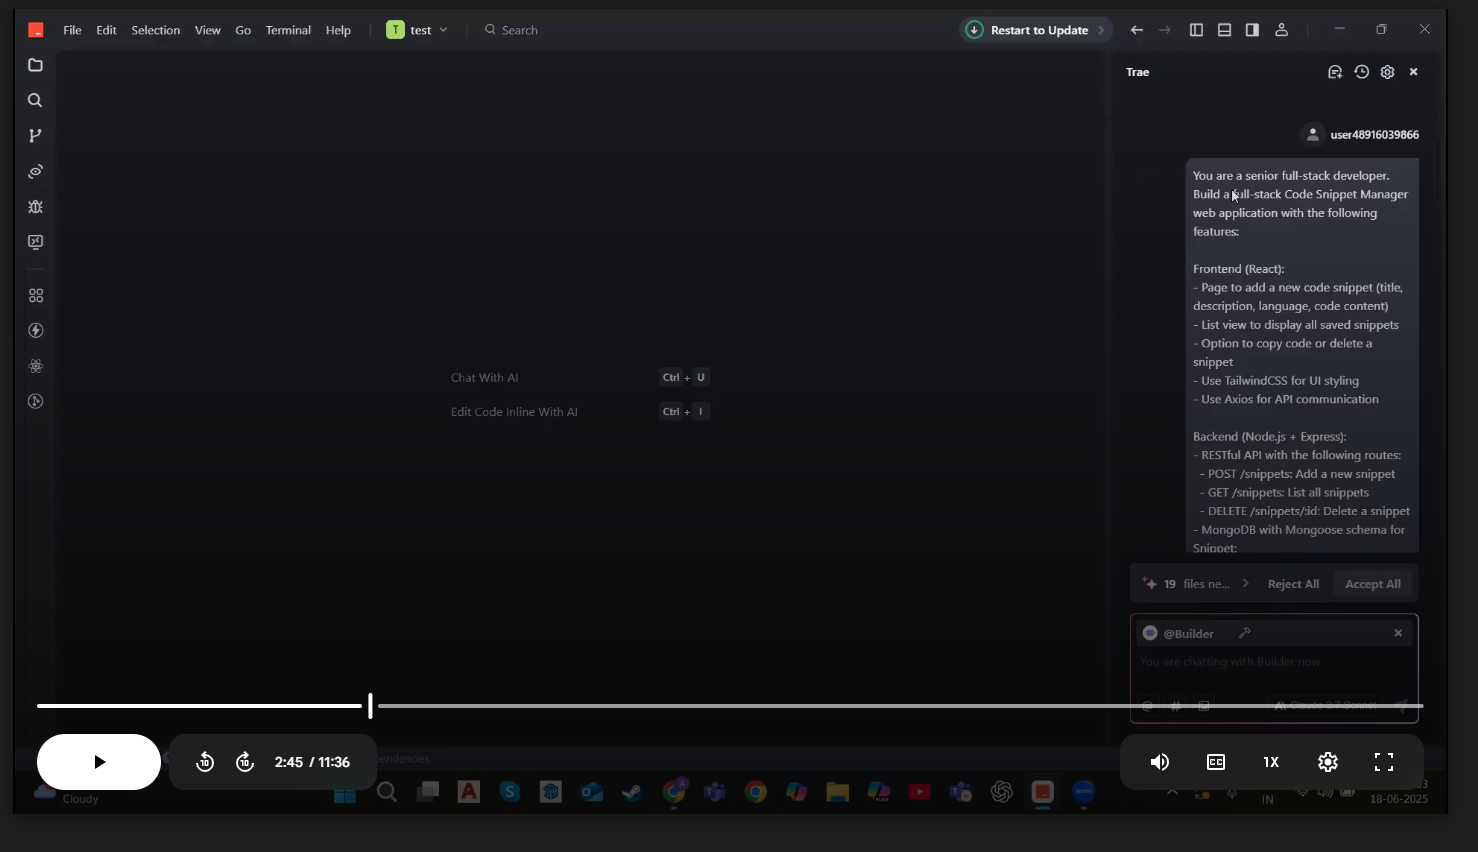Toggle the primary sidebar layout button
The width and height of the screenshot is (1478, 852).
(1196, 30)
